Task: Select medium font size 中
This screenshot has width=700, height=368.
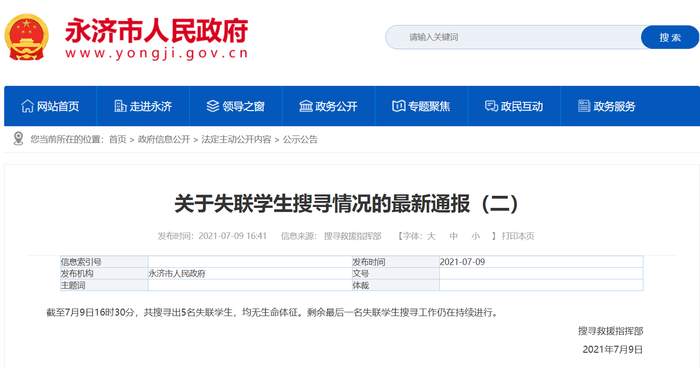Action: (x=454, y=236)
